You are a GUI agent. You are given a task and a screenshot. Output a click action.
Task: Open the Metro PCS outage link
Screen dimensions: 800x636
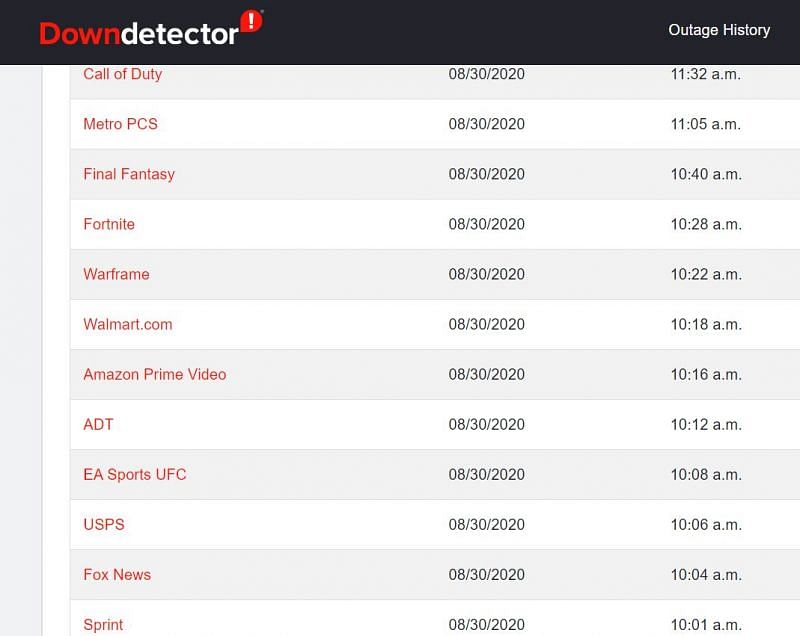120,124
